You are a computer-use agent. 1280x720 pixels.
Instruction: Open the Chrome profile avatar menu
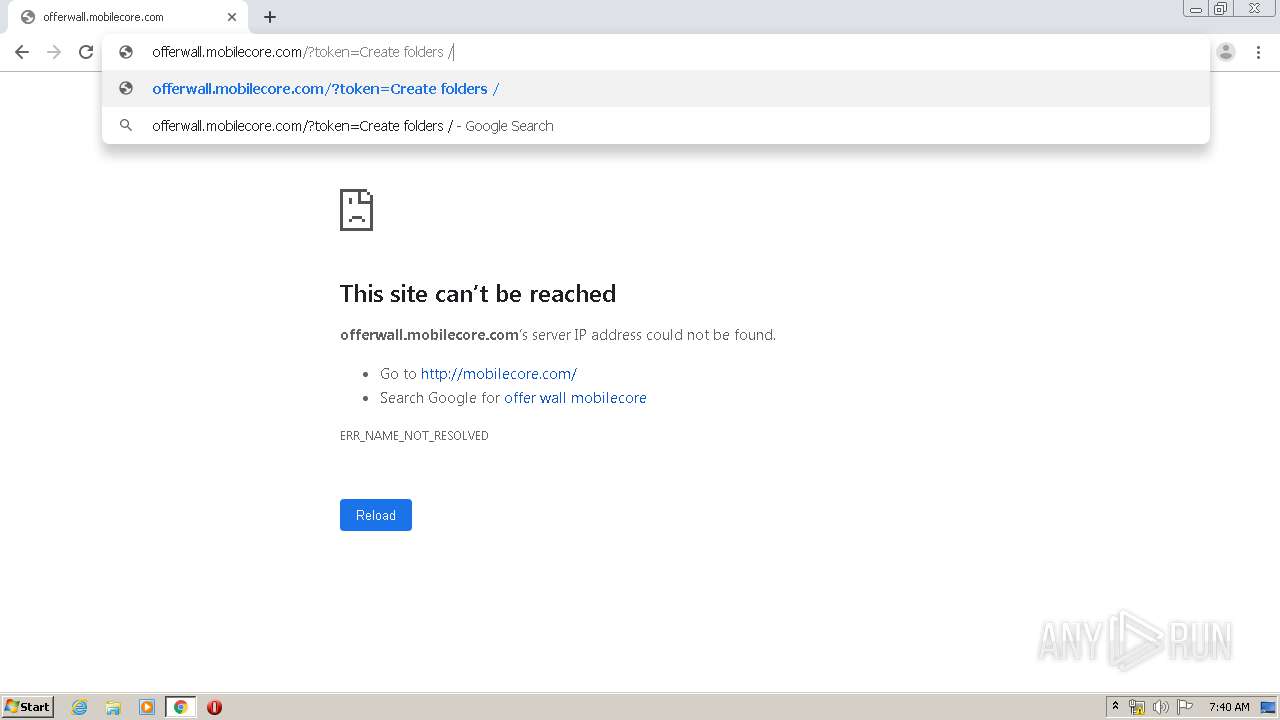click(x=1226, y=52)
